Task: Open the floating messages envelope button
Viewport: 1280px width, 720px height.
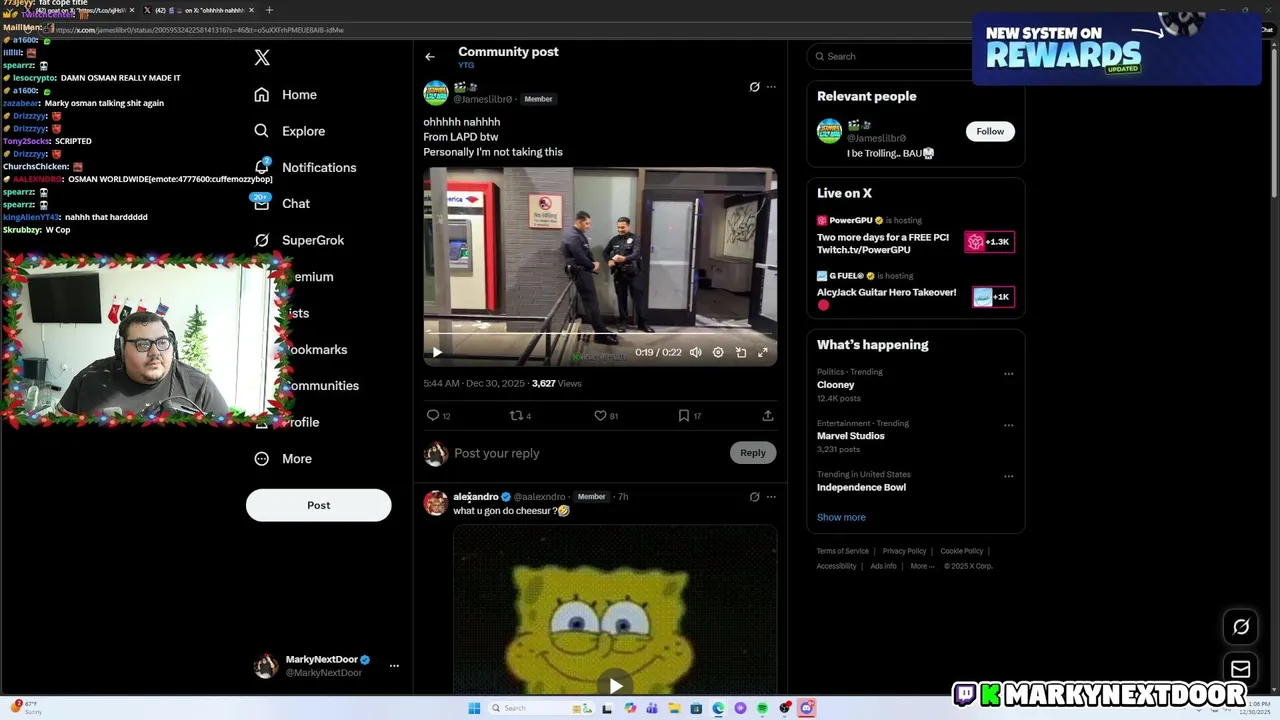Action: coord(1241,670)
